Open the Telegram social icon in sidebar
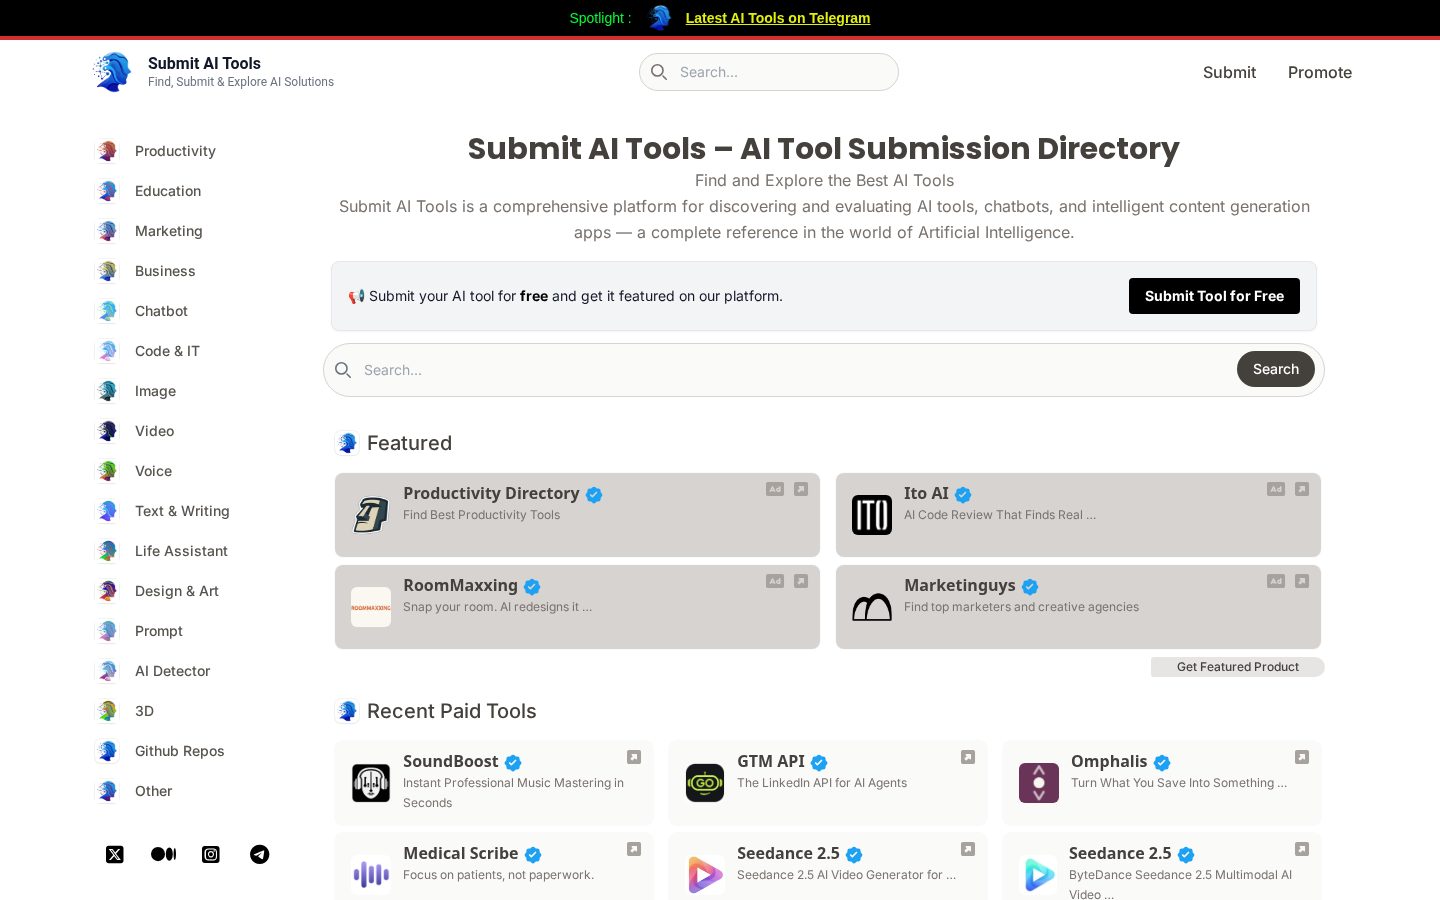 pyautogui.click(x=259, y=854)
